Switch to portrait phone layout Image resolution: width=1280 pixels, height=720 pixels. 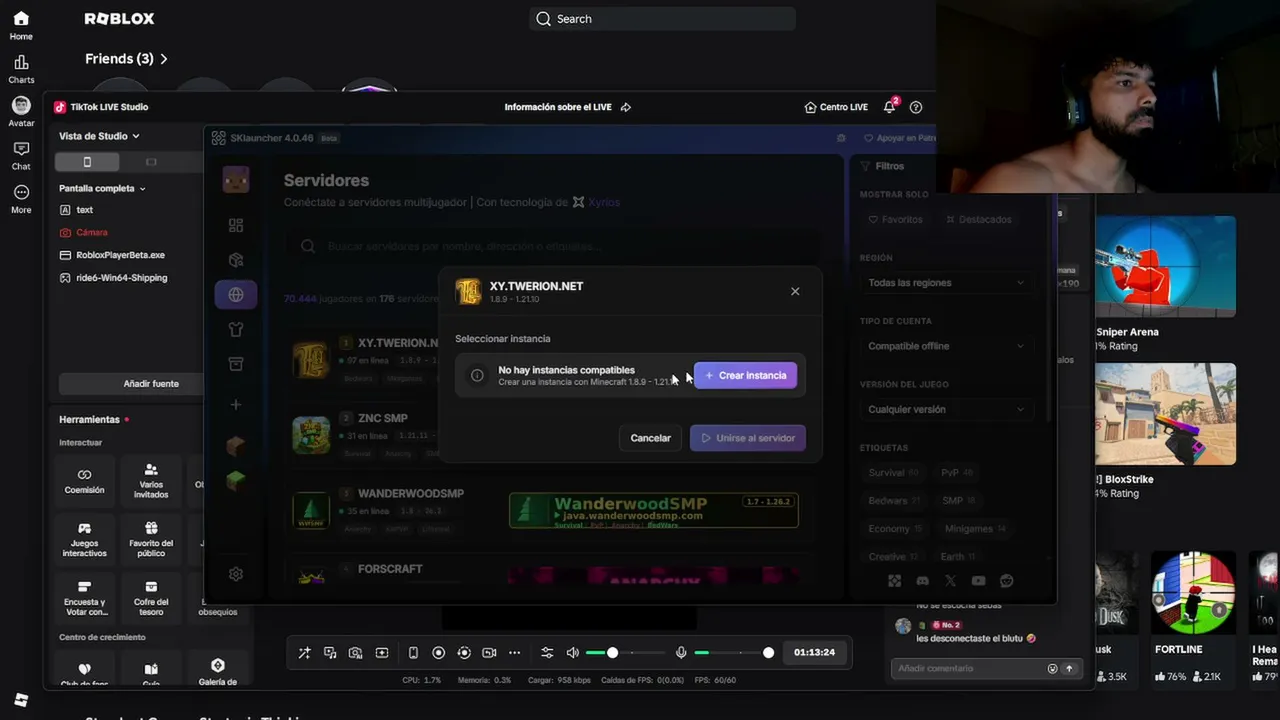coord(87,162)
